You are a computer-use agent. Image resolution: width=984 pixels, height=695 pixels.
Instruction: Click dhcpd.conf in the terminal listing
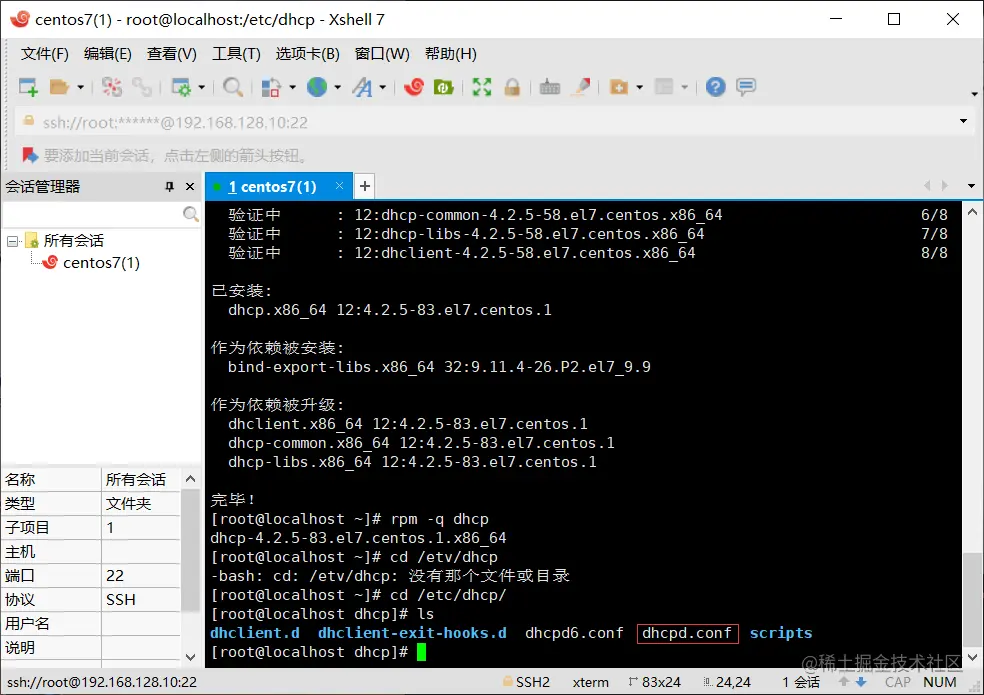pyautogui.click(x=687, y=633)
